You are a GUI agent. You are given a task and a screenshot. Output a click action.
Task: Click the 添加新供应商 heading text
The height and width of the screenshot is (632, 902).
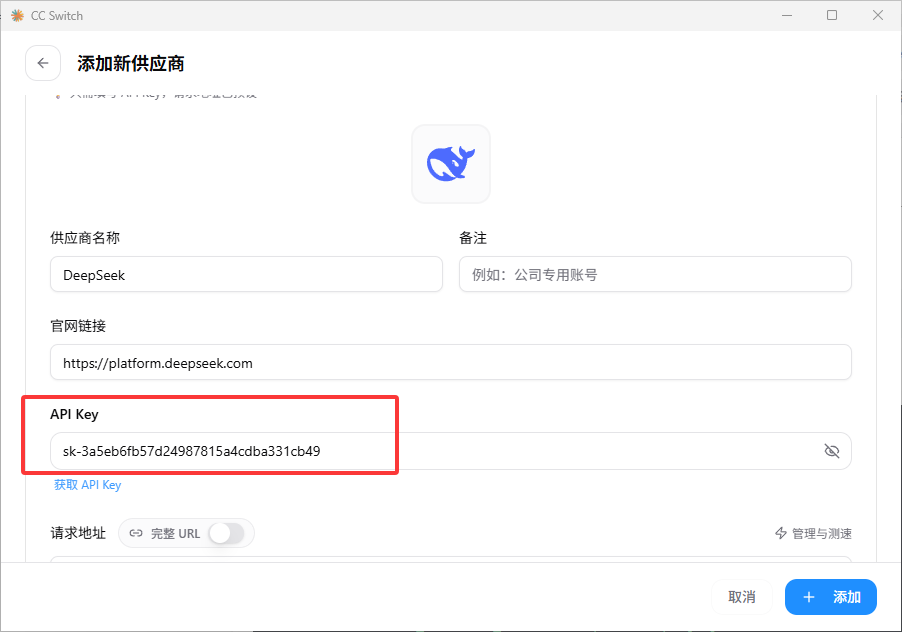click(131, 63)
